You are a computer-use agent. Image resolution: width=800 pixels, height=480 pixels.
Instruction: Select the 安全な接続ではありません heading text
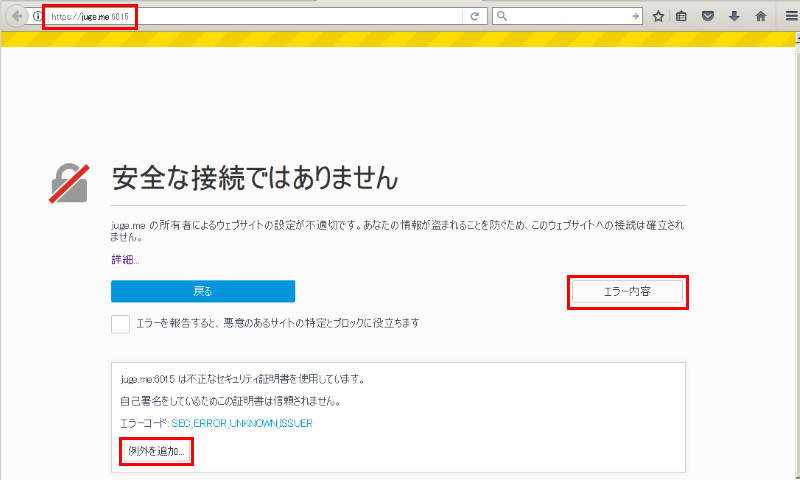(255, 178)
